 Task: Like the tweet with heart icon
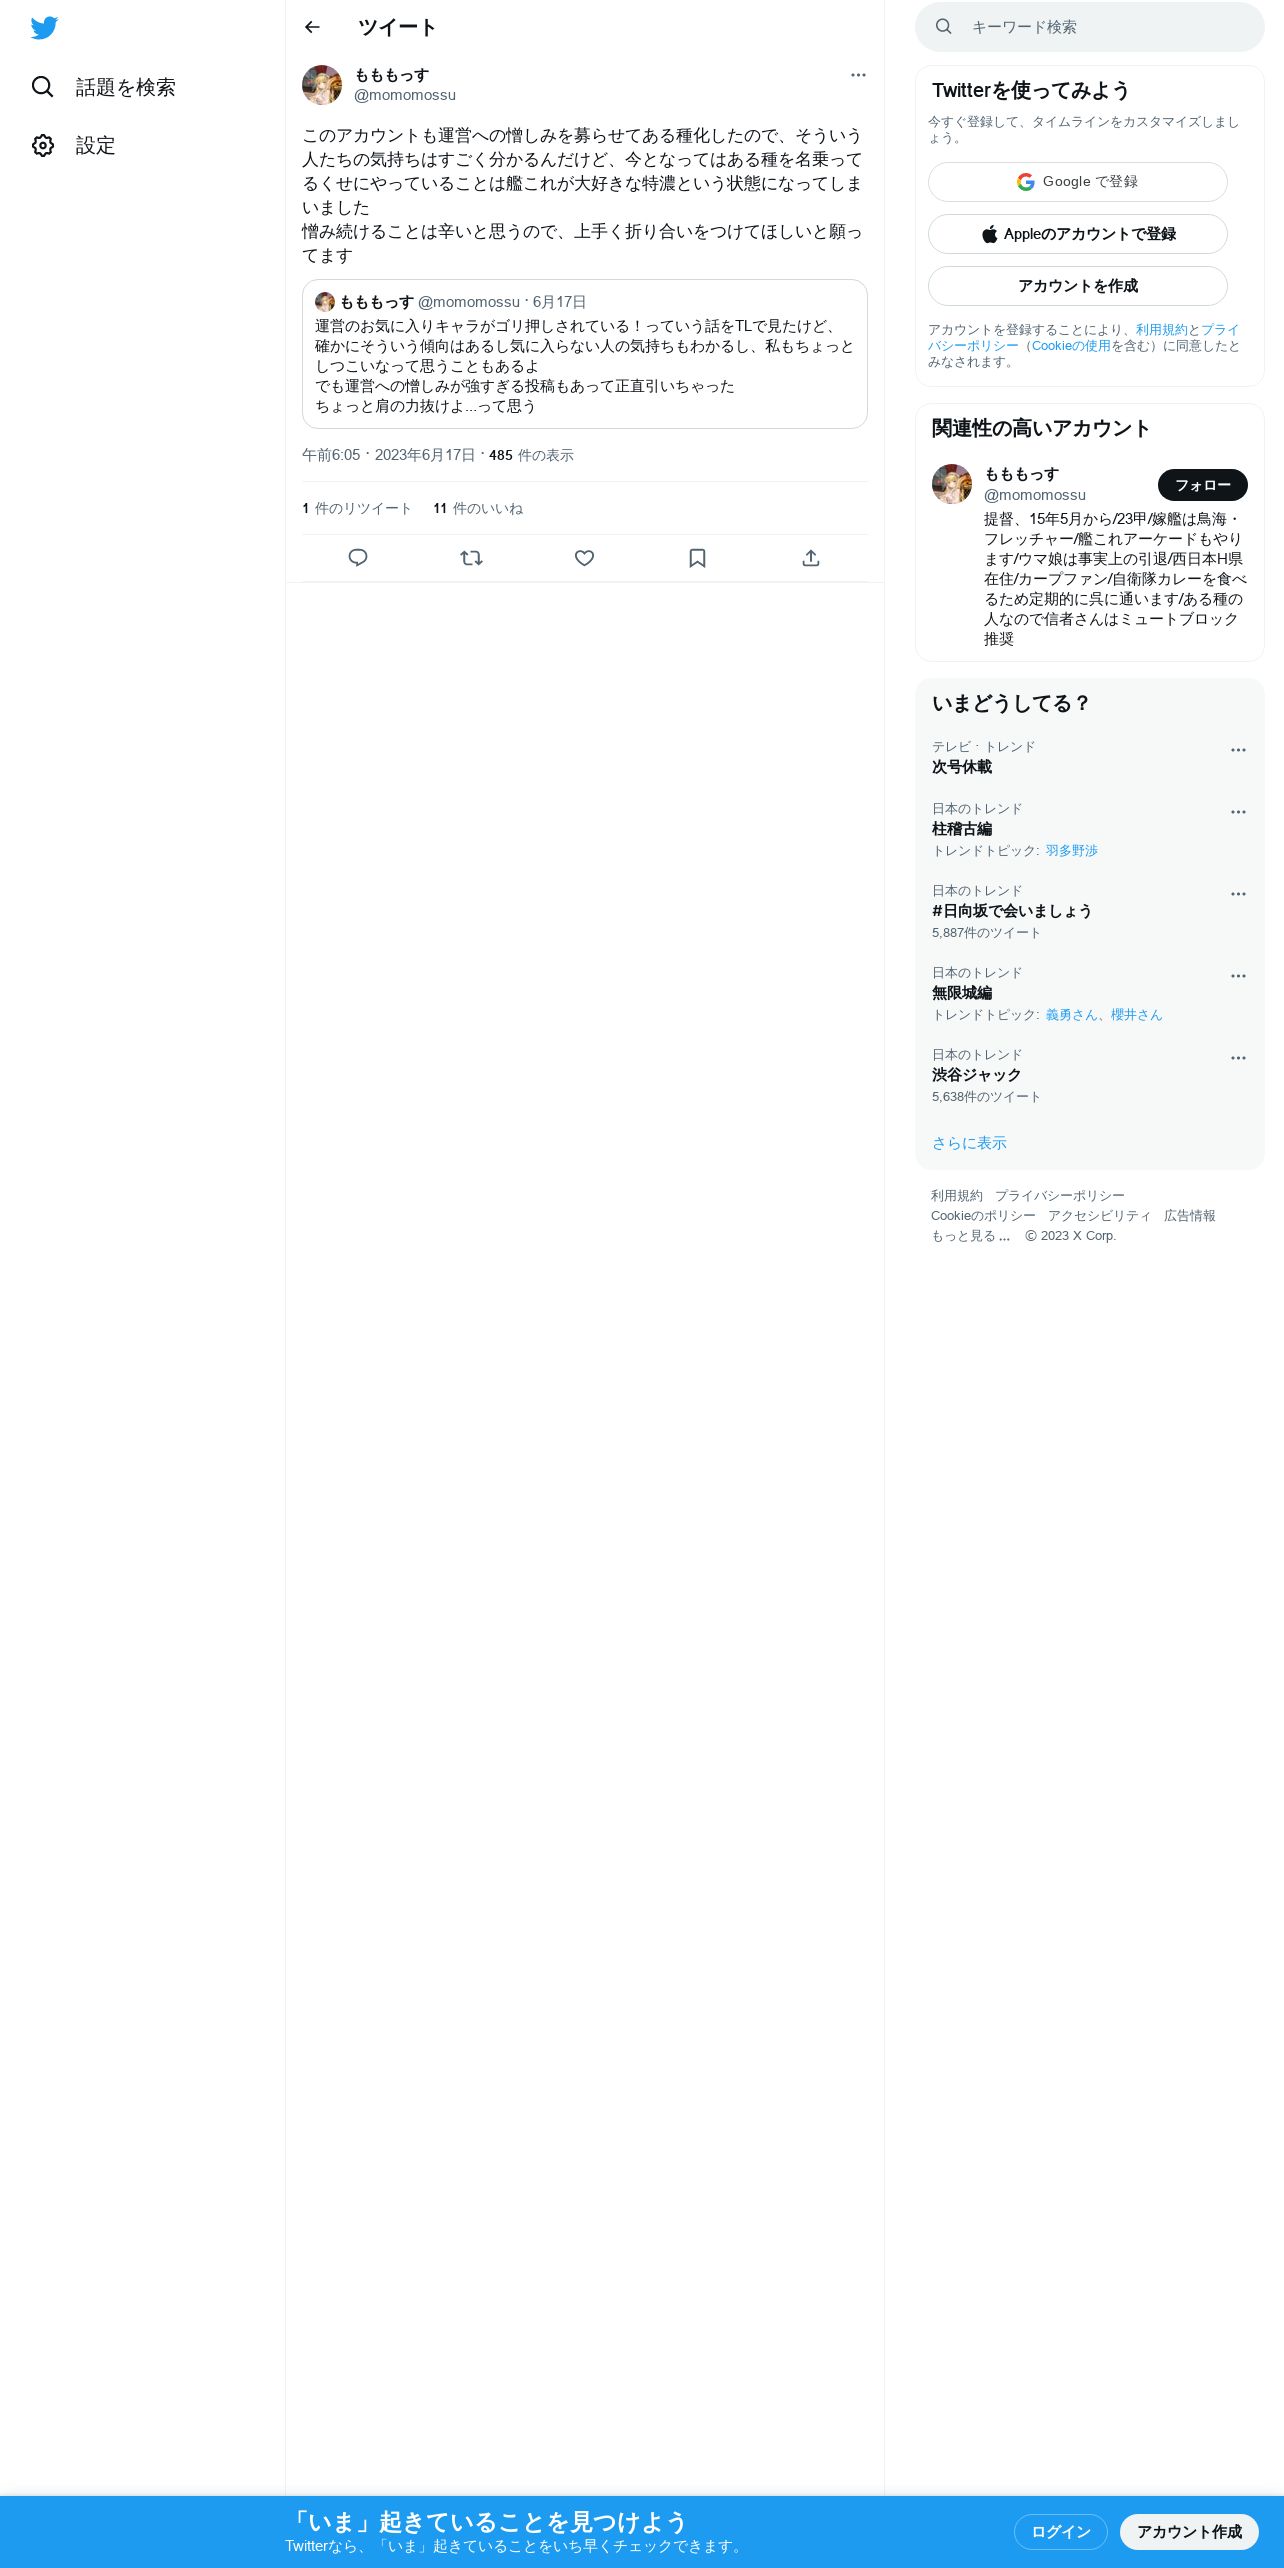point(585,558)
